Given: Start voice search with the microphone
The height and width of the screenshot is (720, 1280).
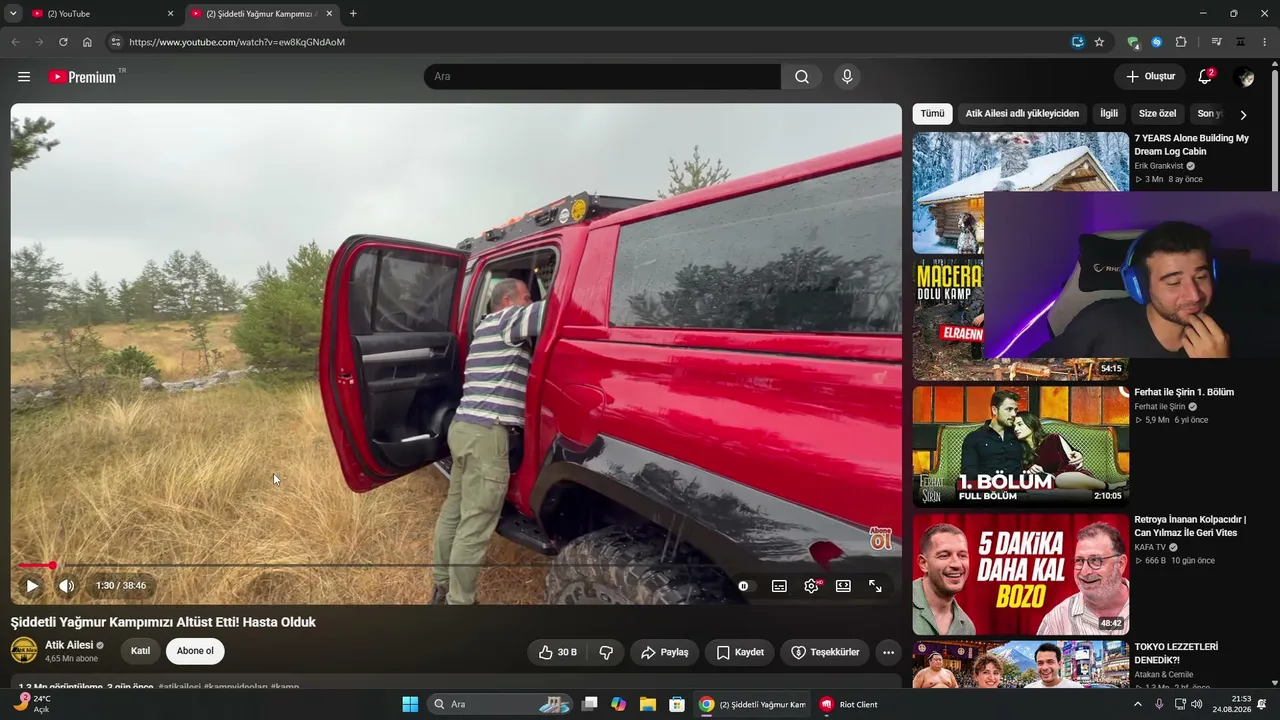Looking at the screenshot, I should click(847, 77).
